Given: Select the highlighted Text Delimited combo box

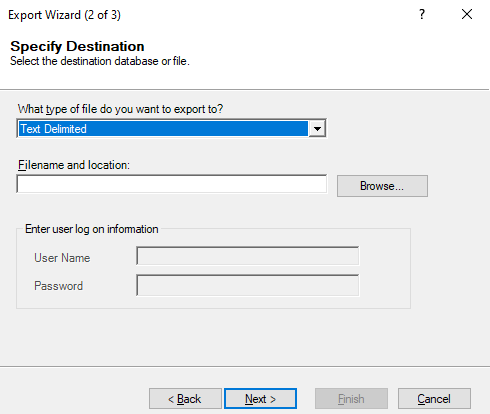Looking at the screenshot, I should click(171, 129).
